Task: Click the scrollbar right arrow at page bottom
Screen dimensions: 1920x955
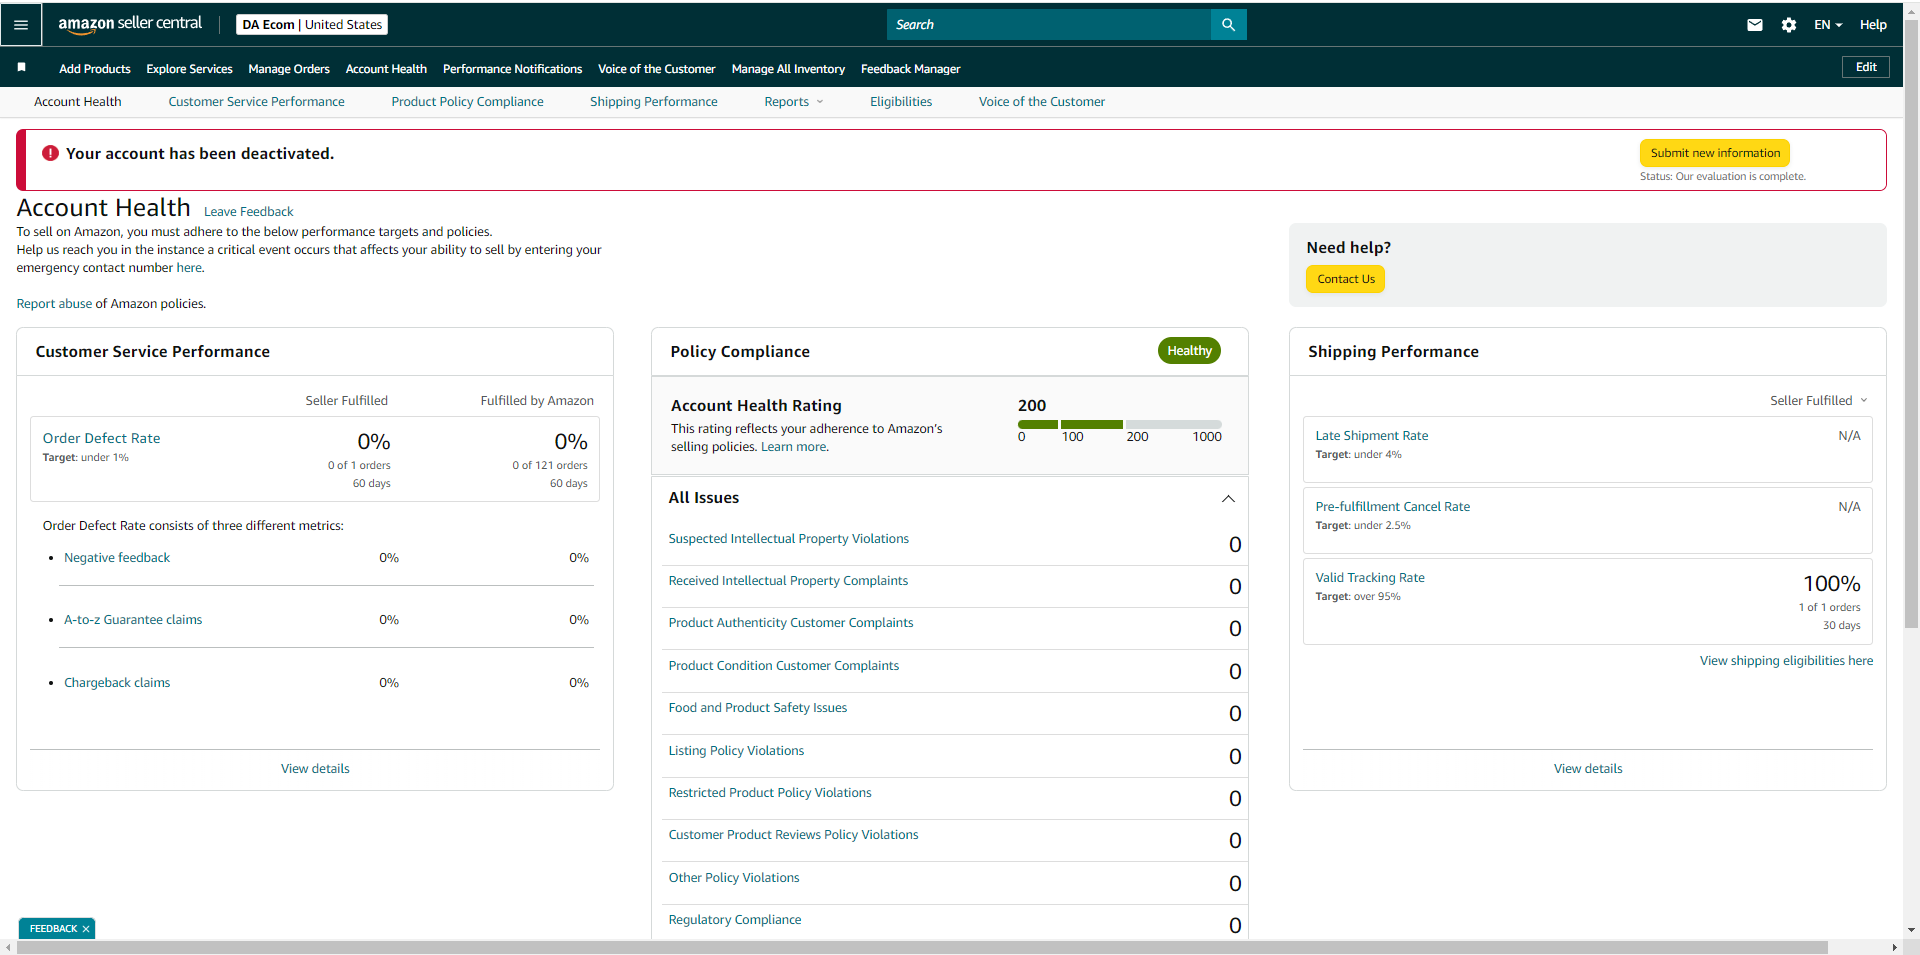Action: 1894,947
